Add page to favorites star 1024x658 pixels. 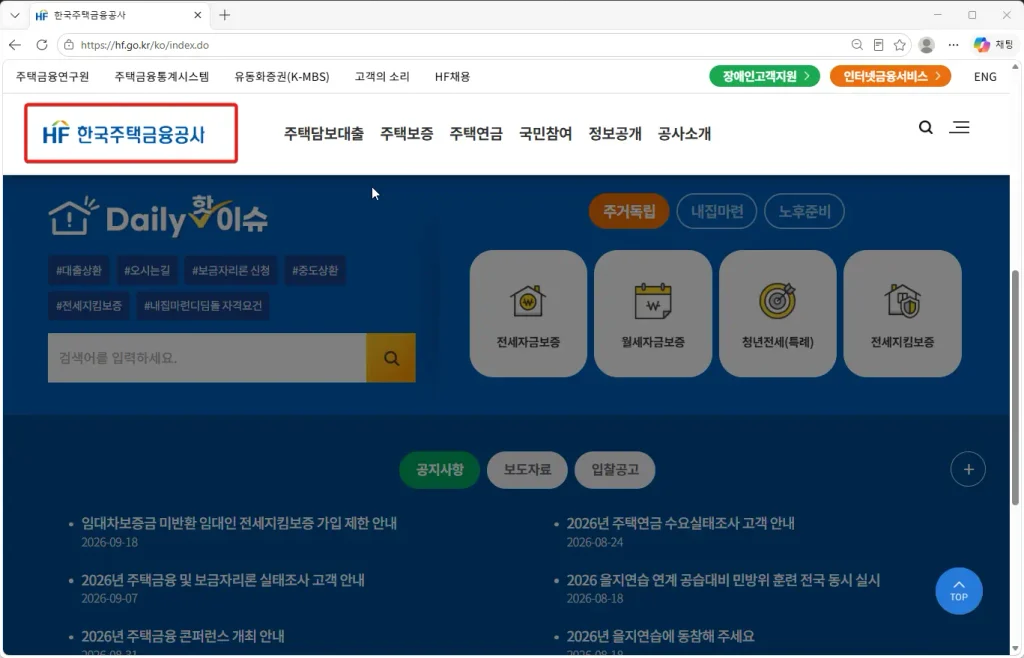click(900, 45)
